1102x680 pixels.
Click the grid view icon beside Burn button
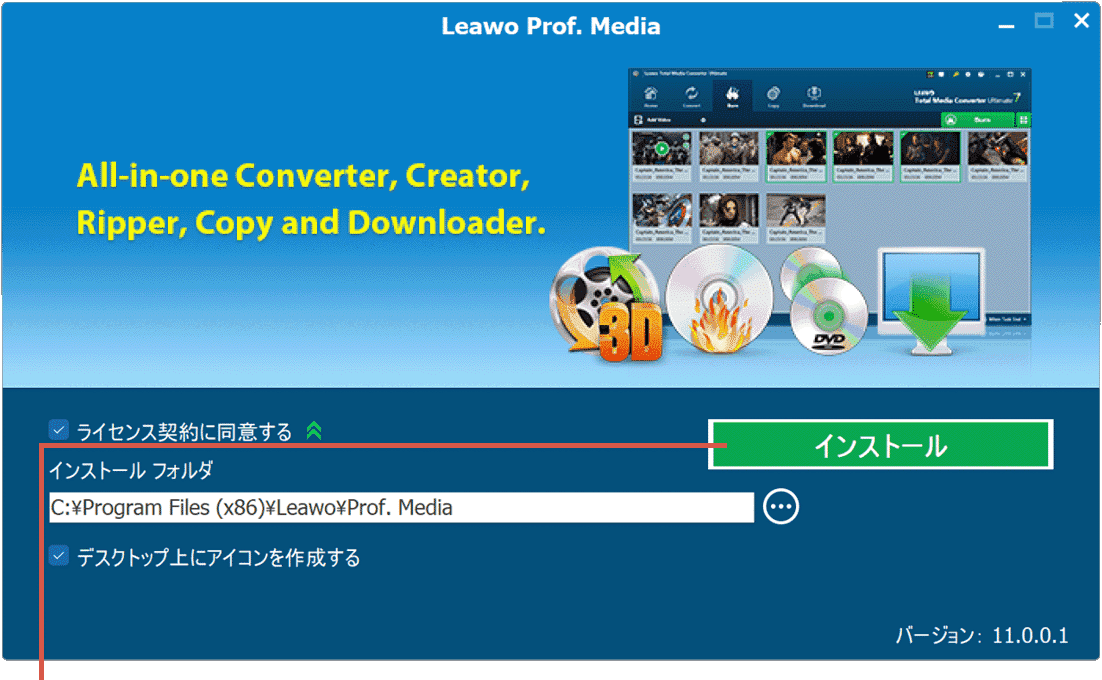point(1022,119)
